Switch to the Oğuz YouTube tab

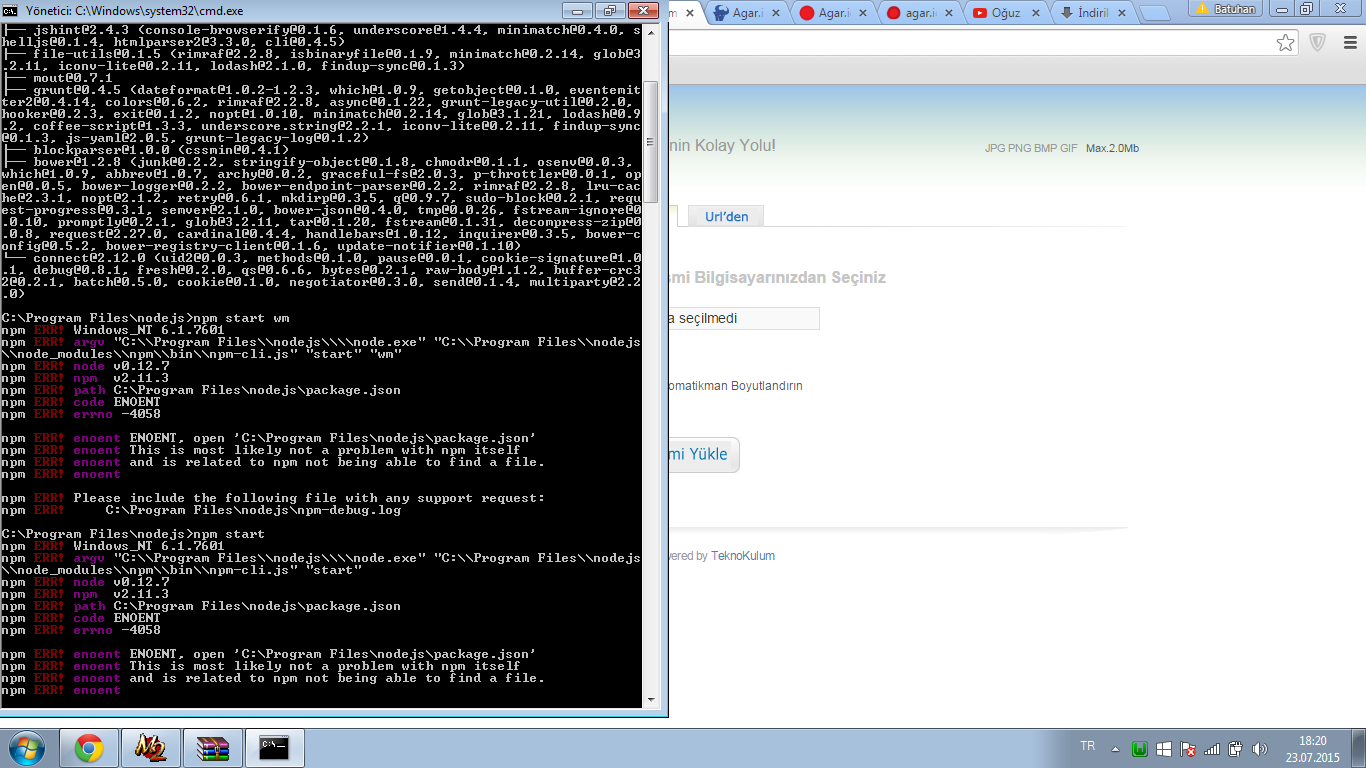coord(1008,13)
